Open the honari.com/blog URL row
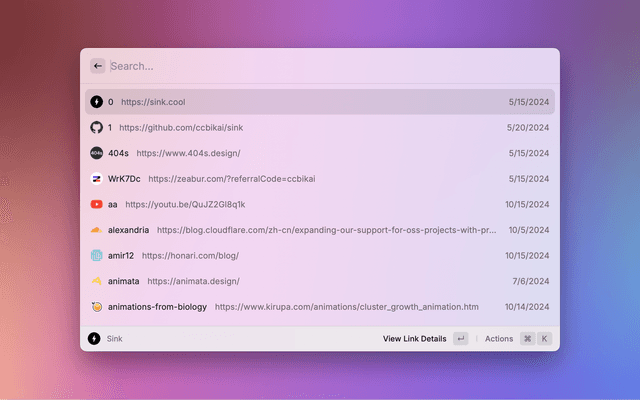Viewport: 640px width, 400px height. click(190, 255)
